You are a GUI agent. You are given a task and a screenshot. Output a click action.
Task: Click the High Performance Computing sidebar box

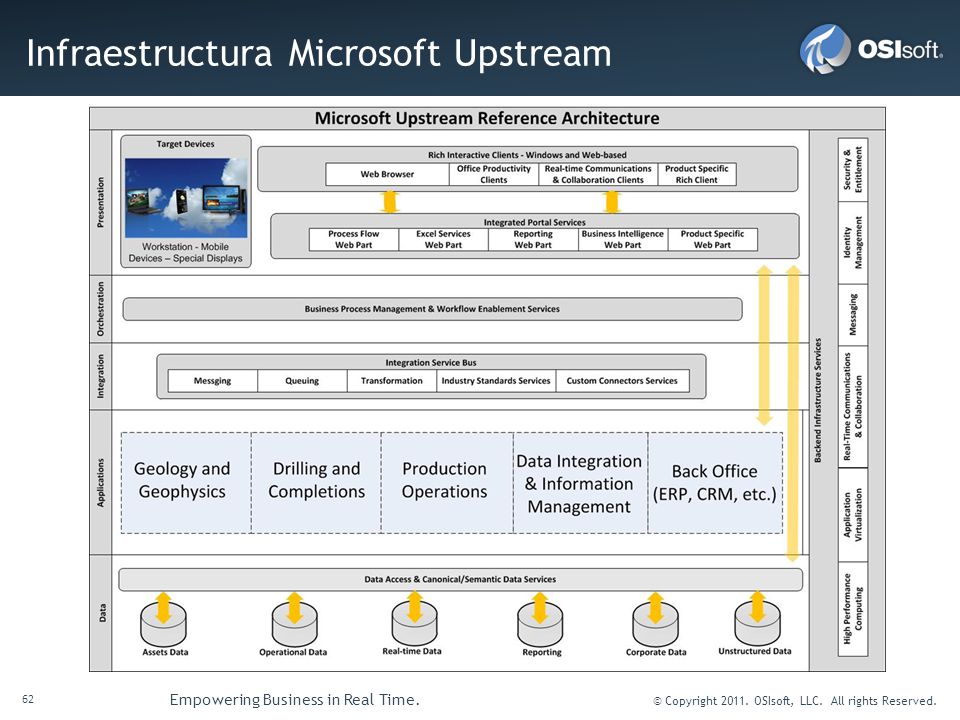852,609
